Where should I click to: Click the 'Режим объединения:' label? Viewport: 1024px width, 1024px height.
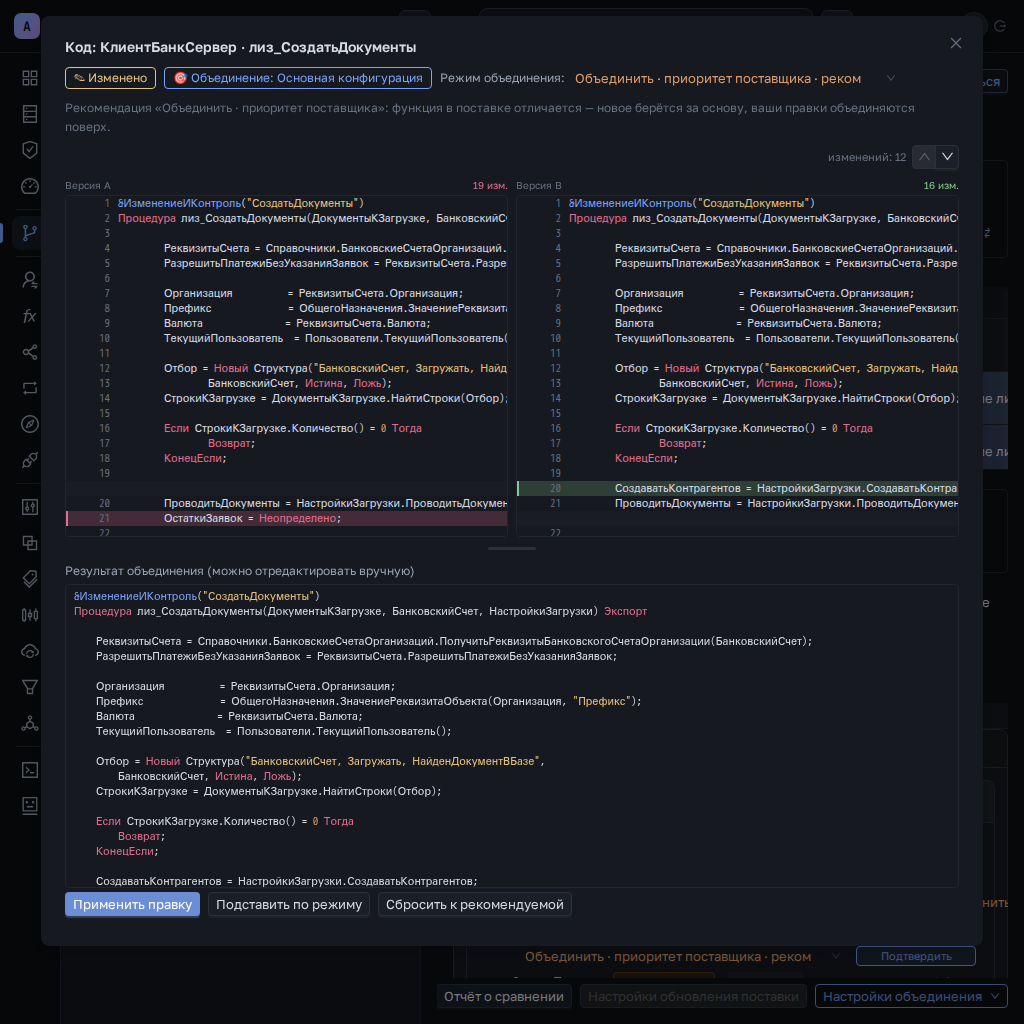click(502, 78)
